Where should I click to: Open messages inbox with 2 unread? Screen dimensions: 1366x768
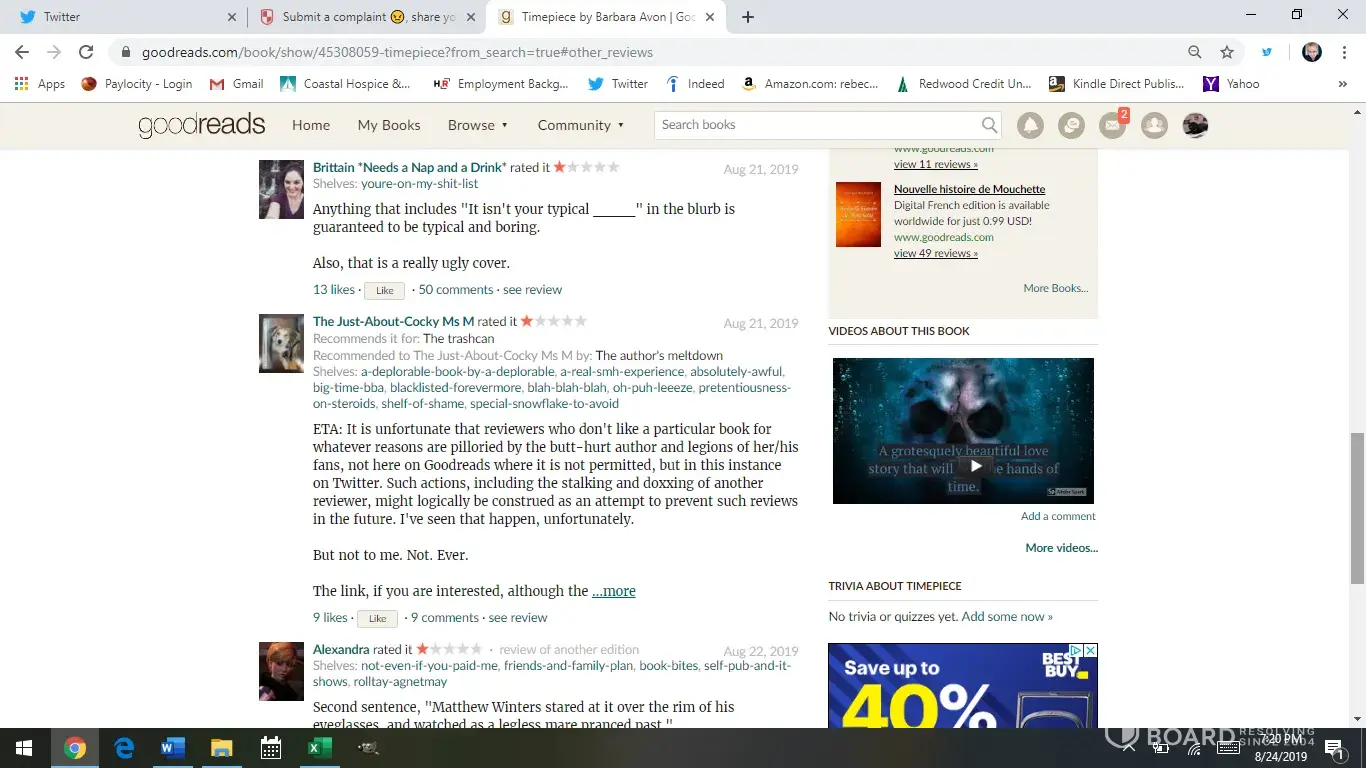(x=1112, y=125)
